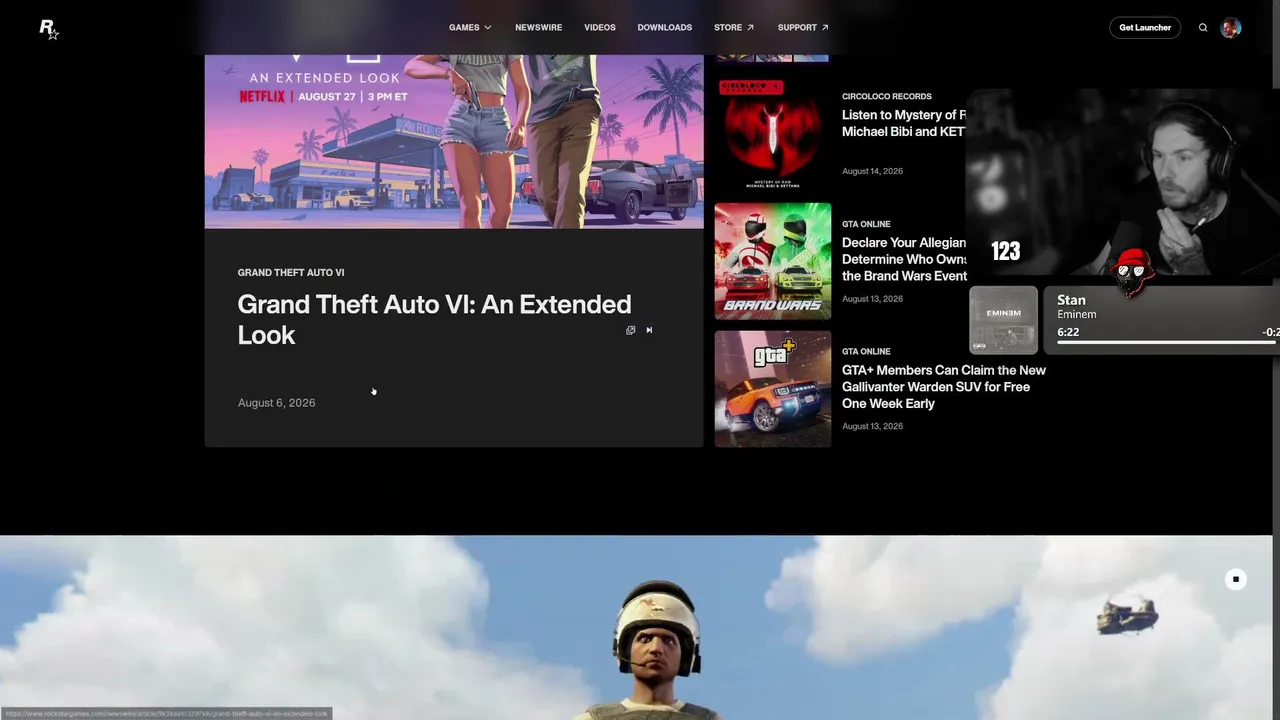Click the streamer webcam overlay
This screenshot has height=720, width=1280.
(x=1122, y=182)
